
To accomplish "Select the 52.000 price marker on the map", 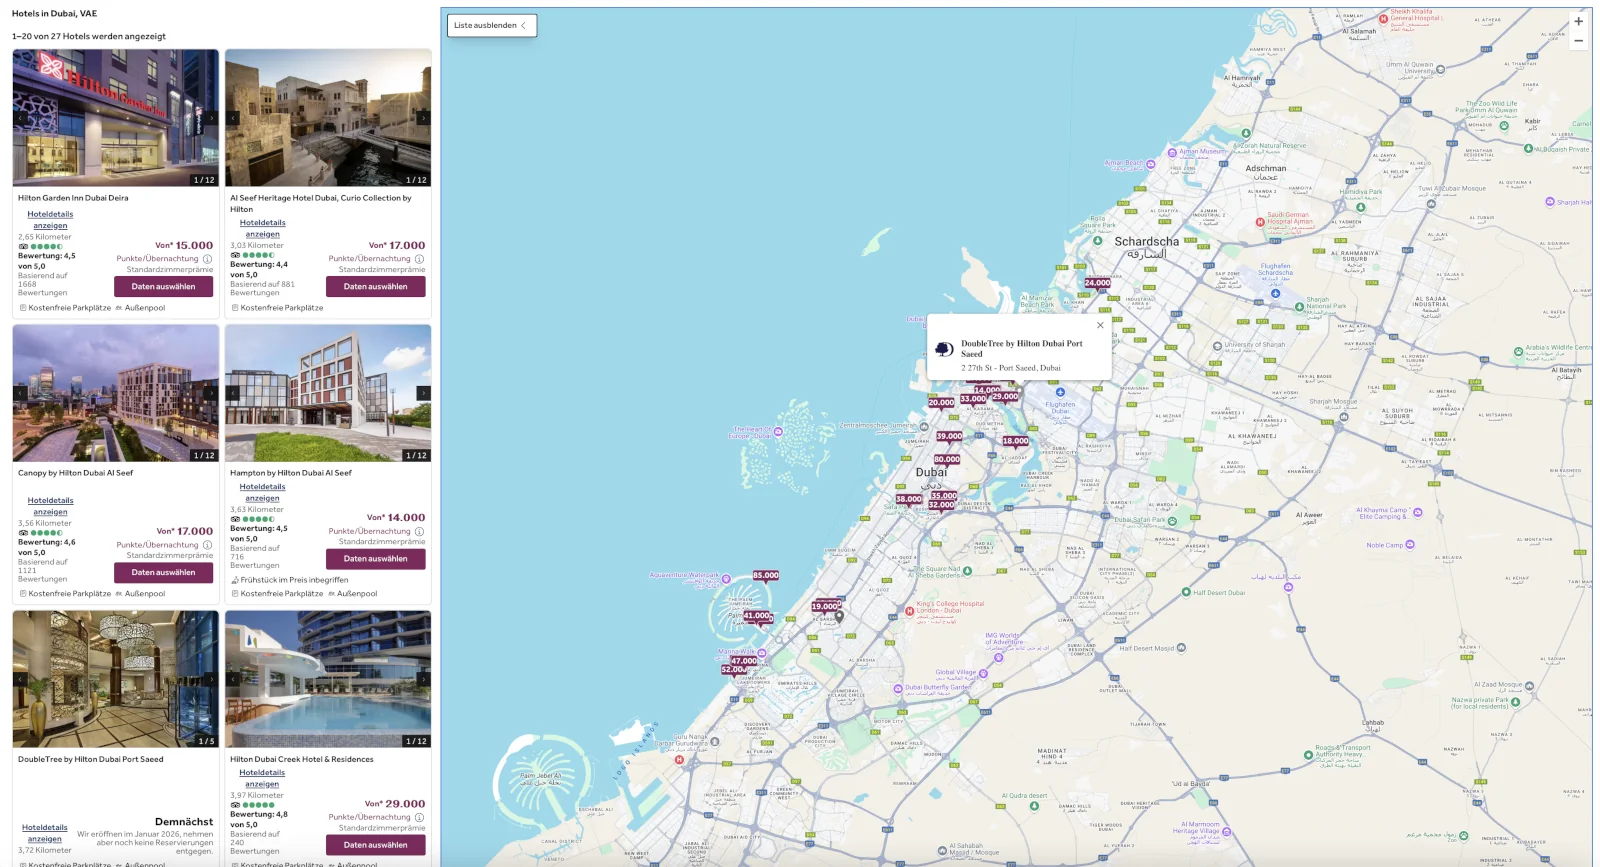I will click(734, 670).
